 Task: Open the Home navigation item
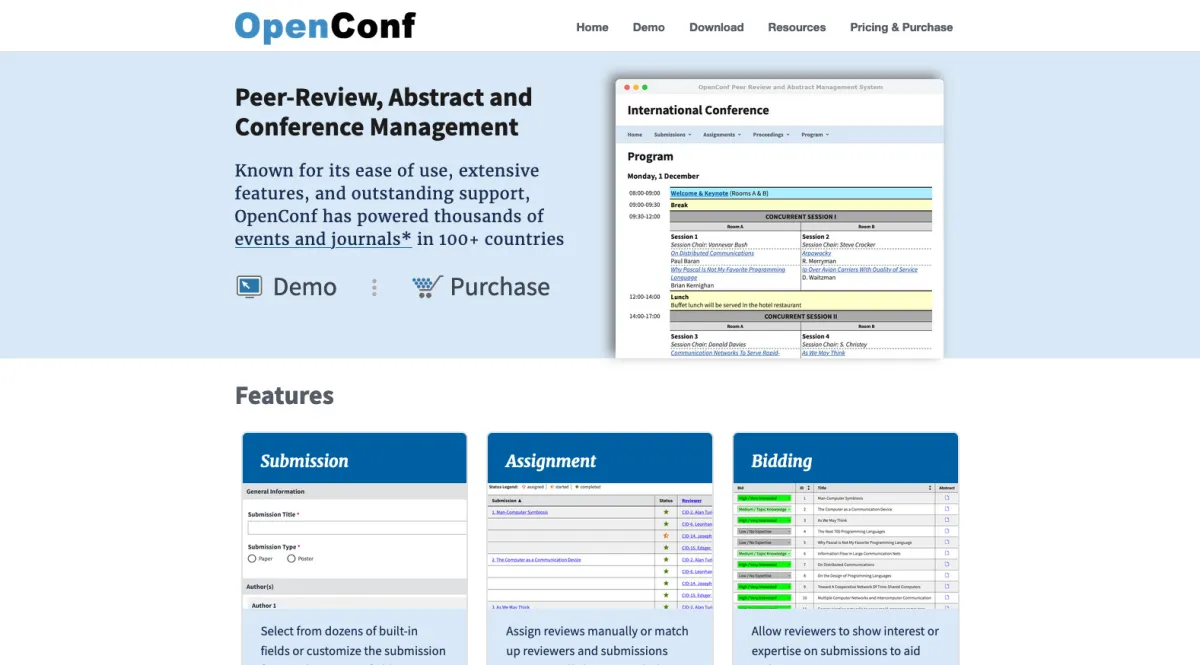point(592,27)
